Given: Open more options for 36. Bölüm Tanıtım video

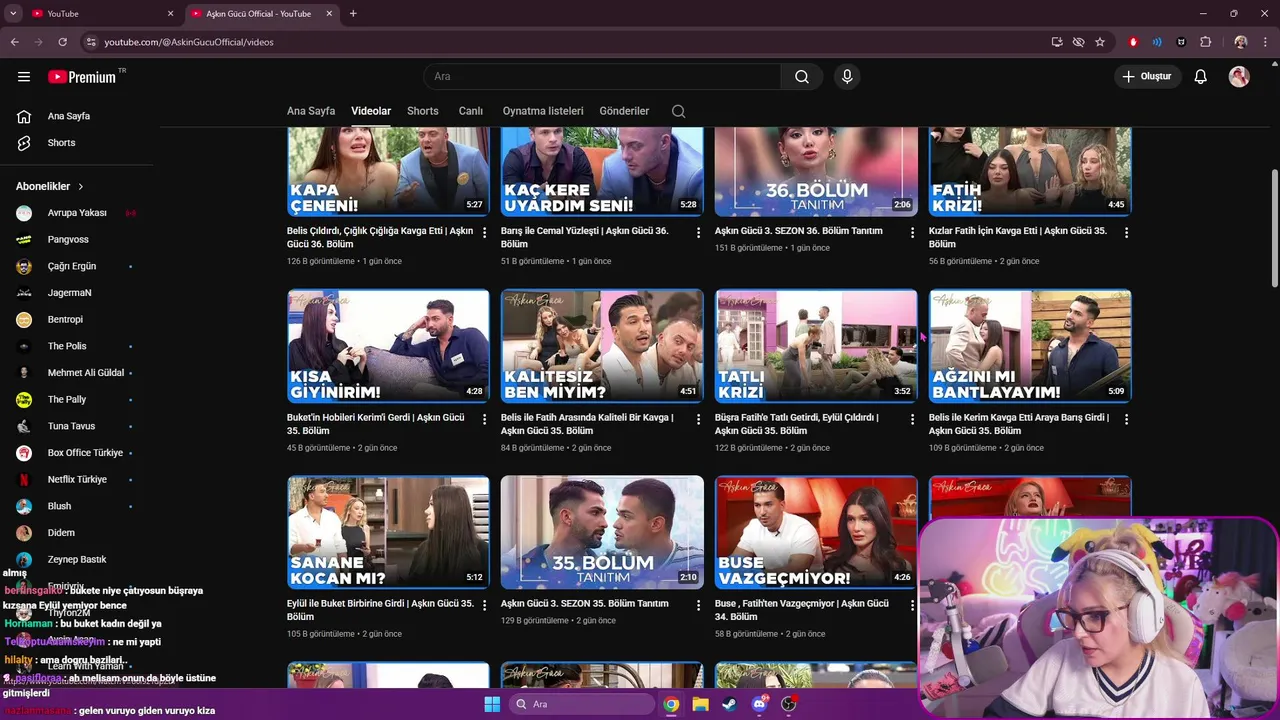Looking at the screenshot, I should coord(912,232).
